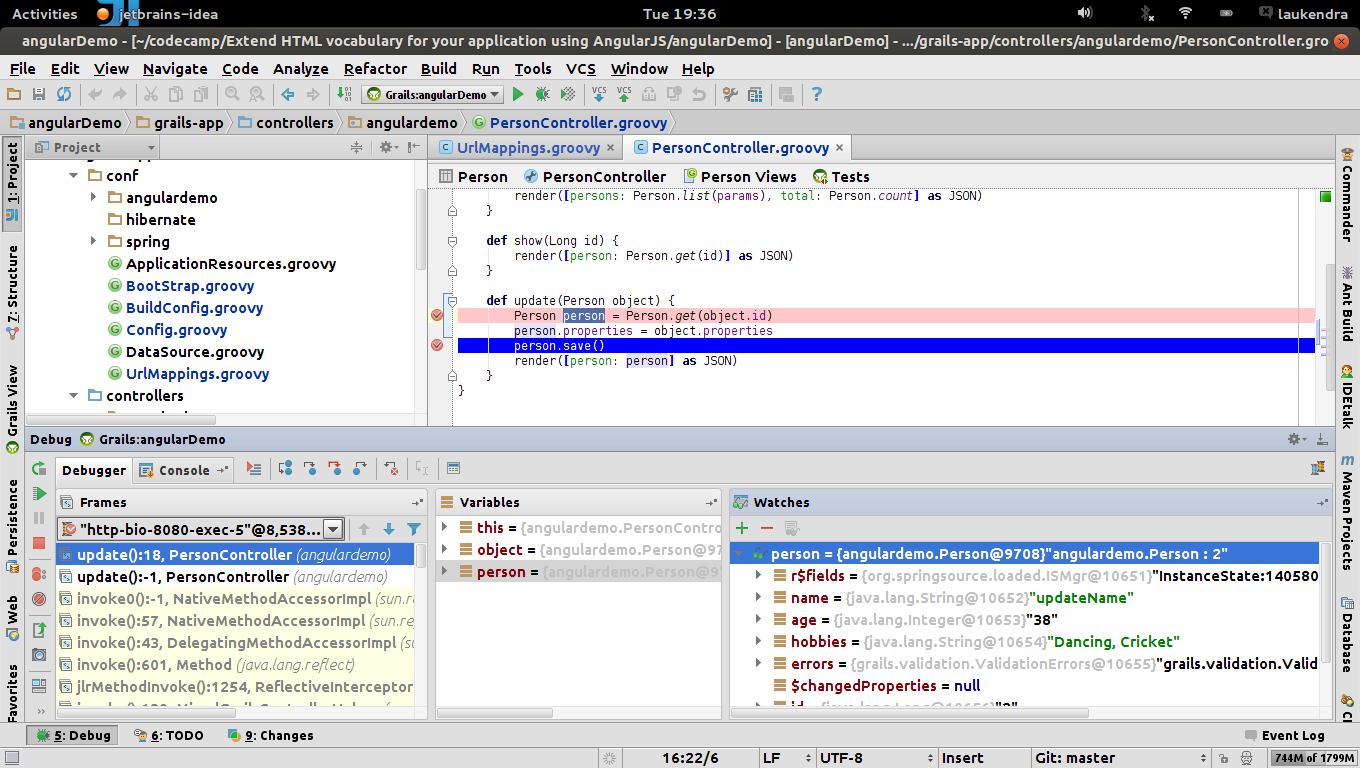Open the Refactor menu
This screenshot has height=768, width=1360.
pyautogui.click(x=375, y=69)
